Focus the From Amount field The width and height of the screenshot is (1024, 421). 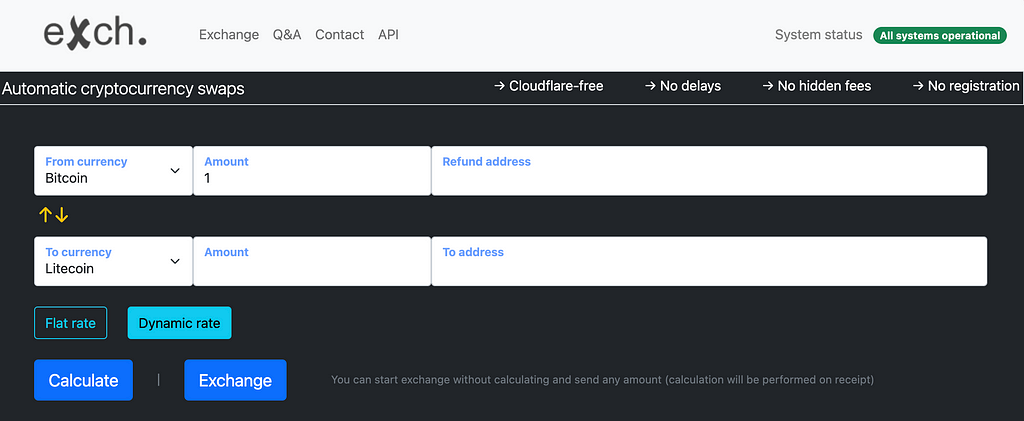pyautogui.click(x=312, y=170)
